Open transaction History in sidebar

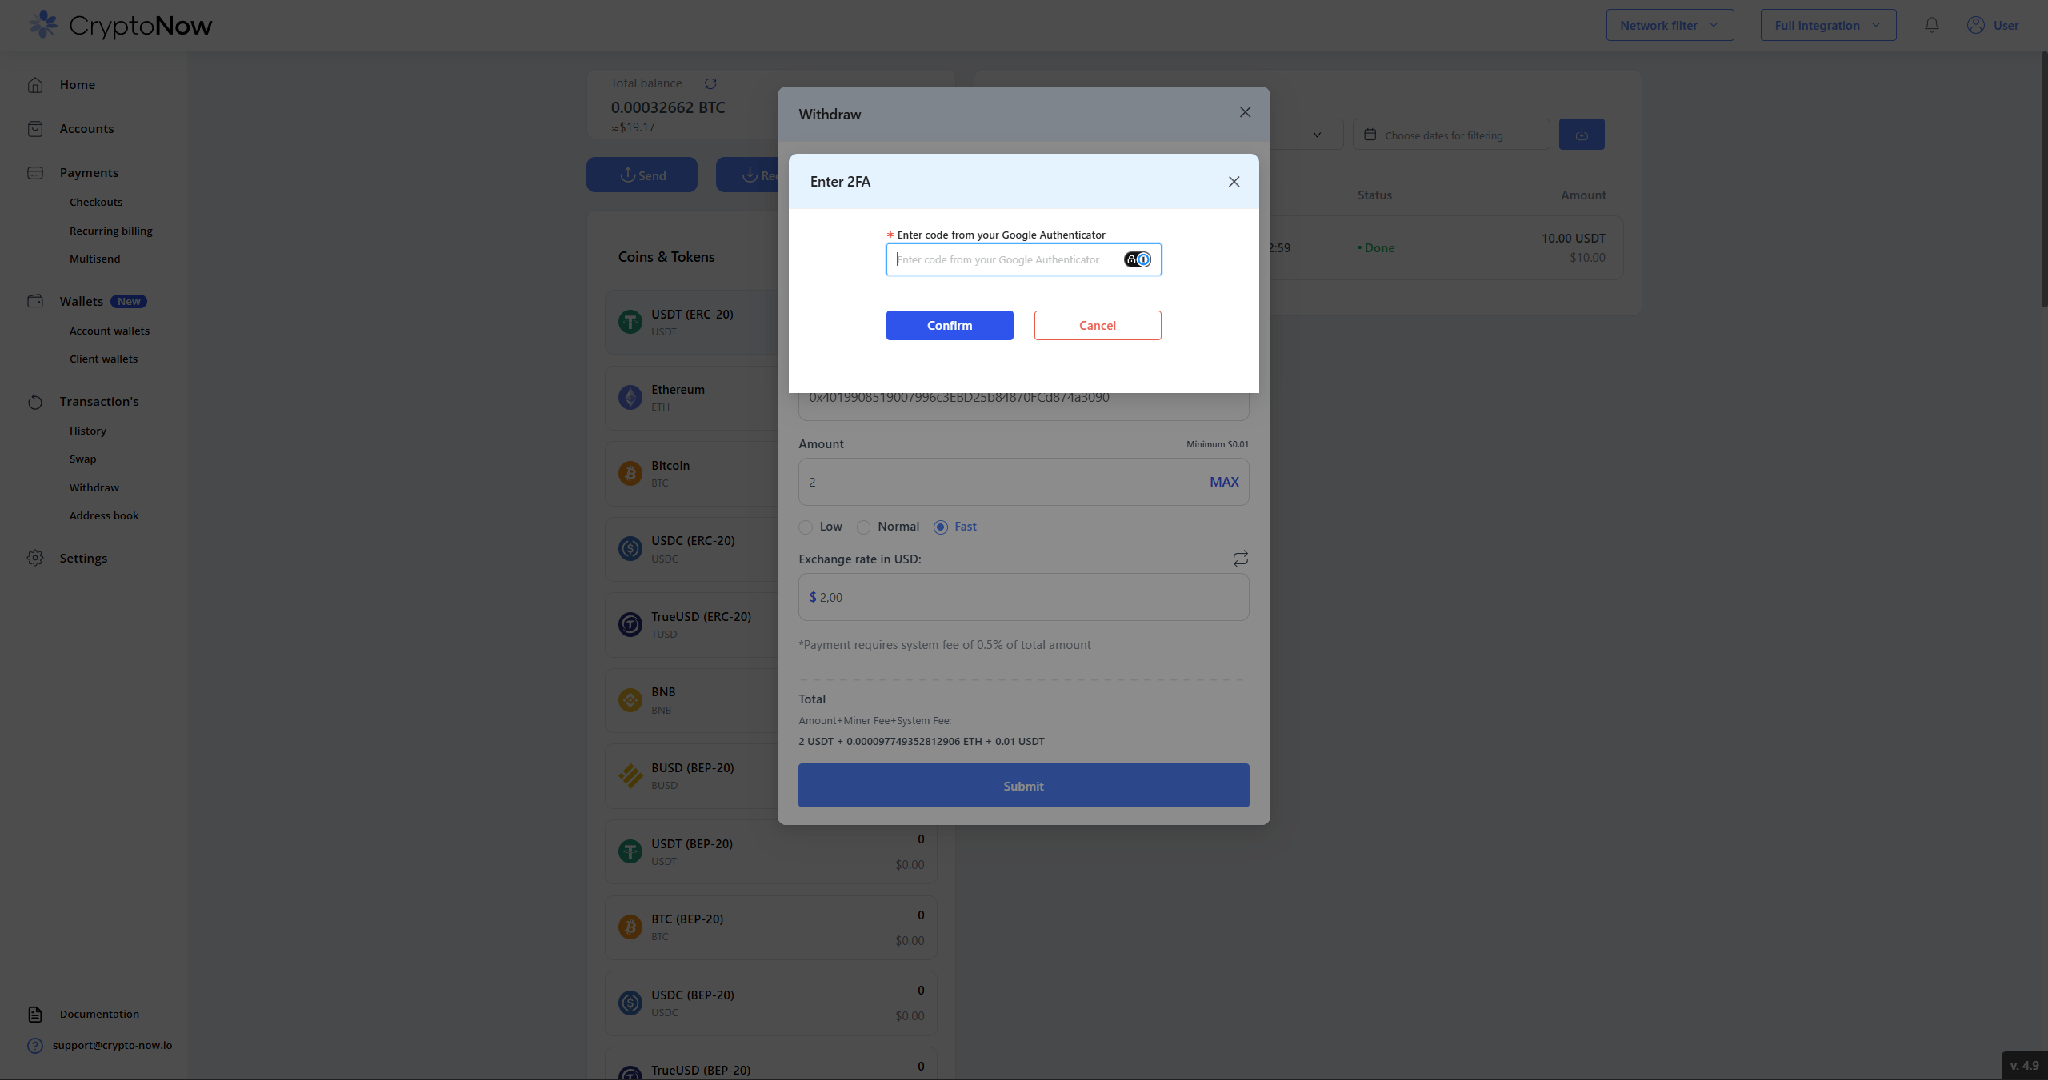pos(87,431)
